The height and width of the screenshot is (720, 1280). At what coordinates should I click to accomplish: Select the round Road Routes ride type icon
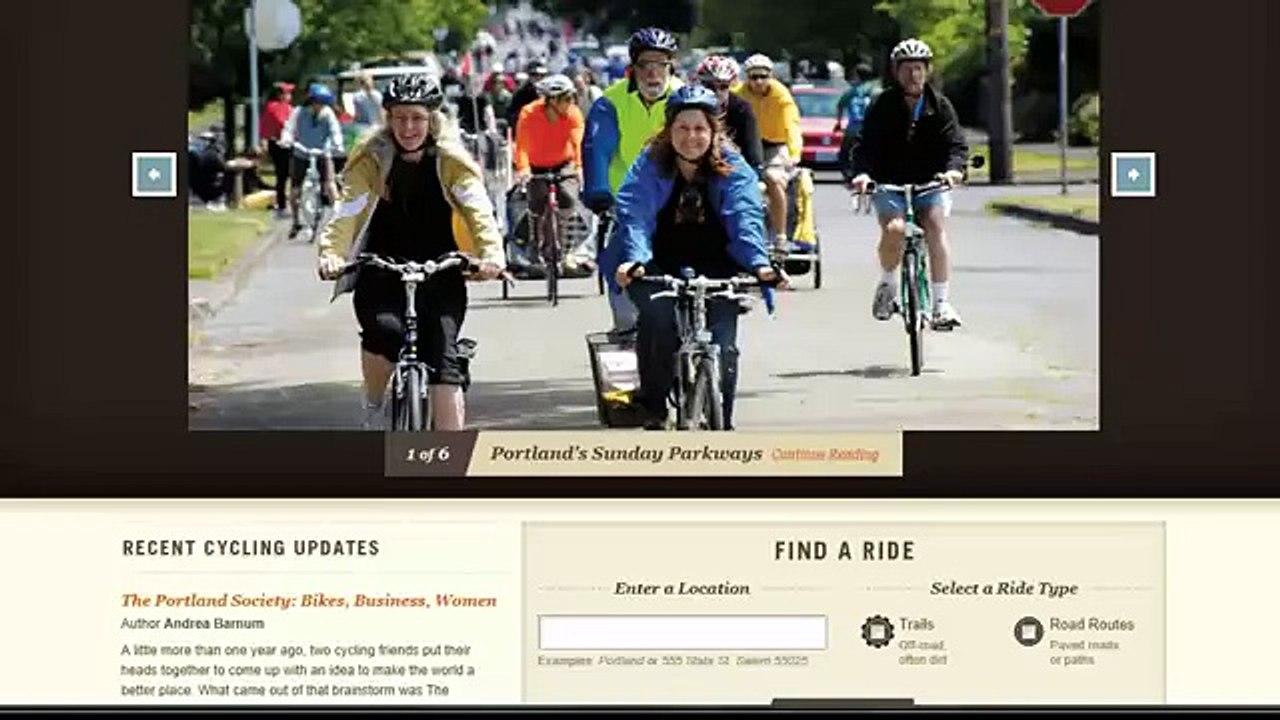click(x=1028, y=631)
